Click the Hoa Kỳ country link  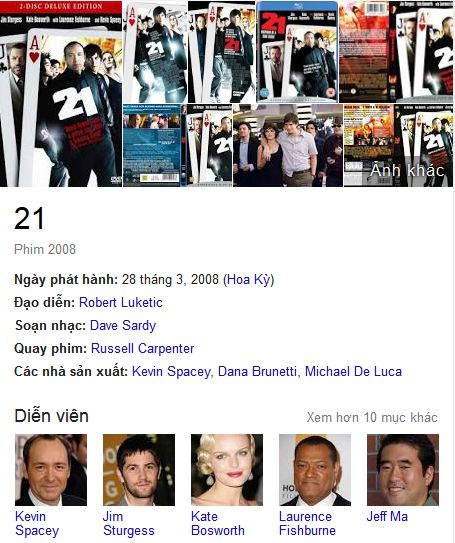(x=249, y=279)
